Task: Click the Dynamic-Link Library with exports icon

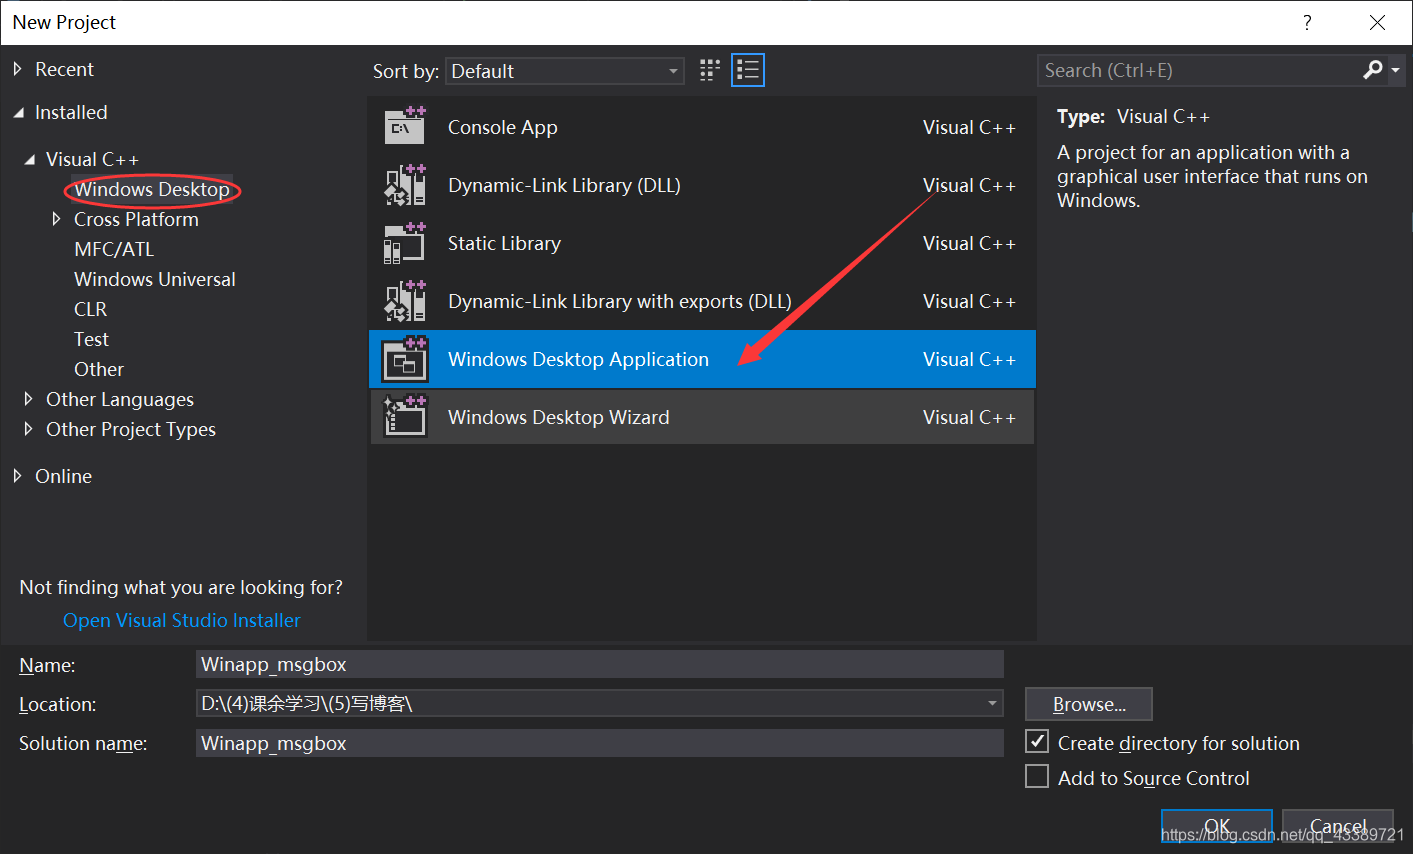Action: pos(405,301)
